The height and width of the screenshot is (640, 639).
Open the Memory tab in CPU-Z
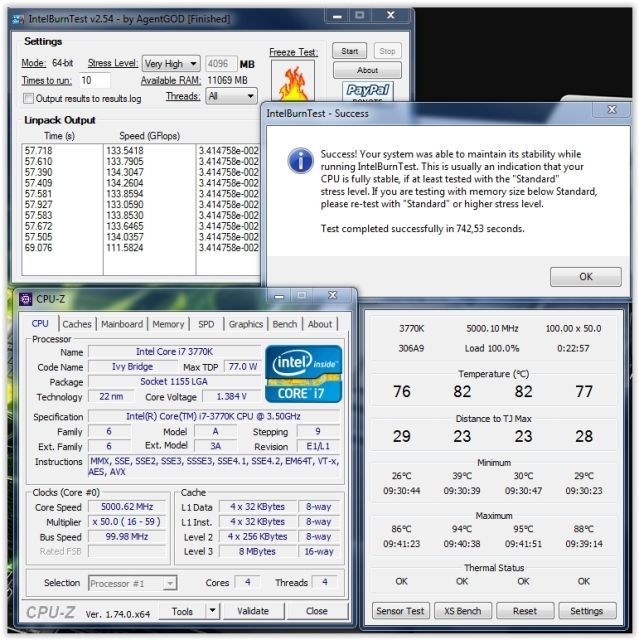tap(168, 324)
